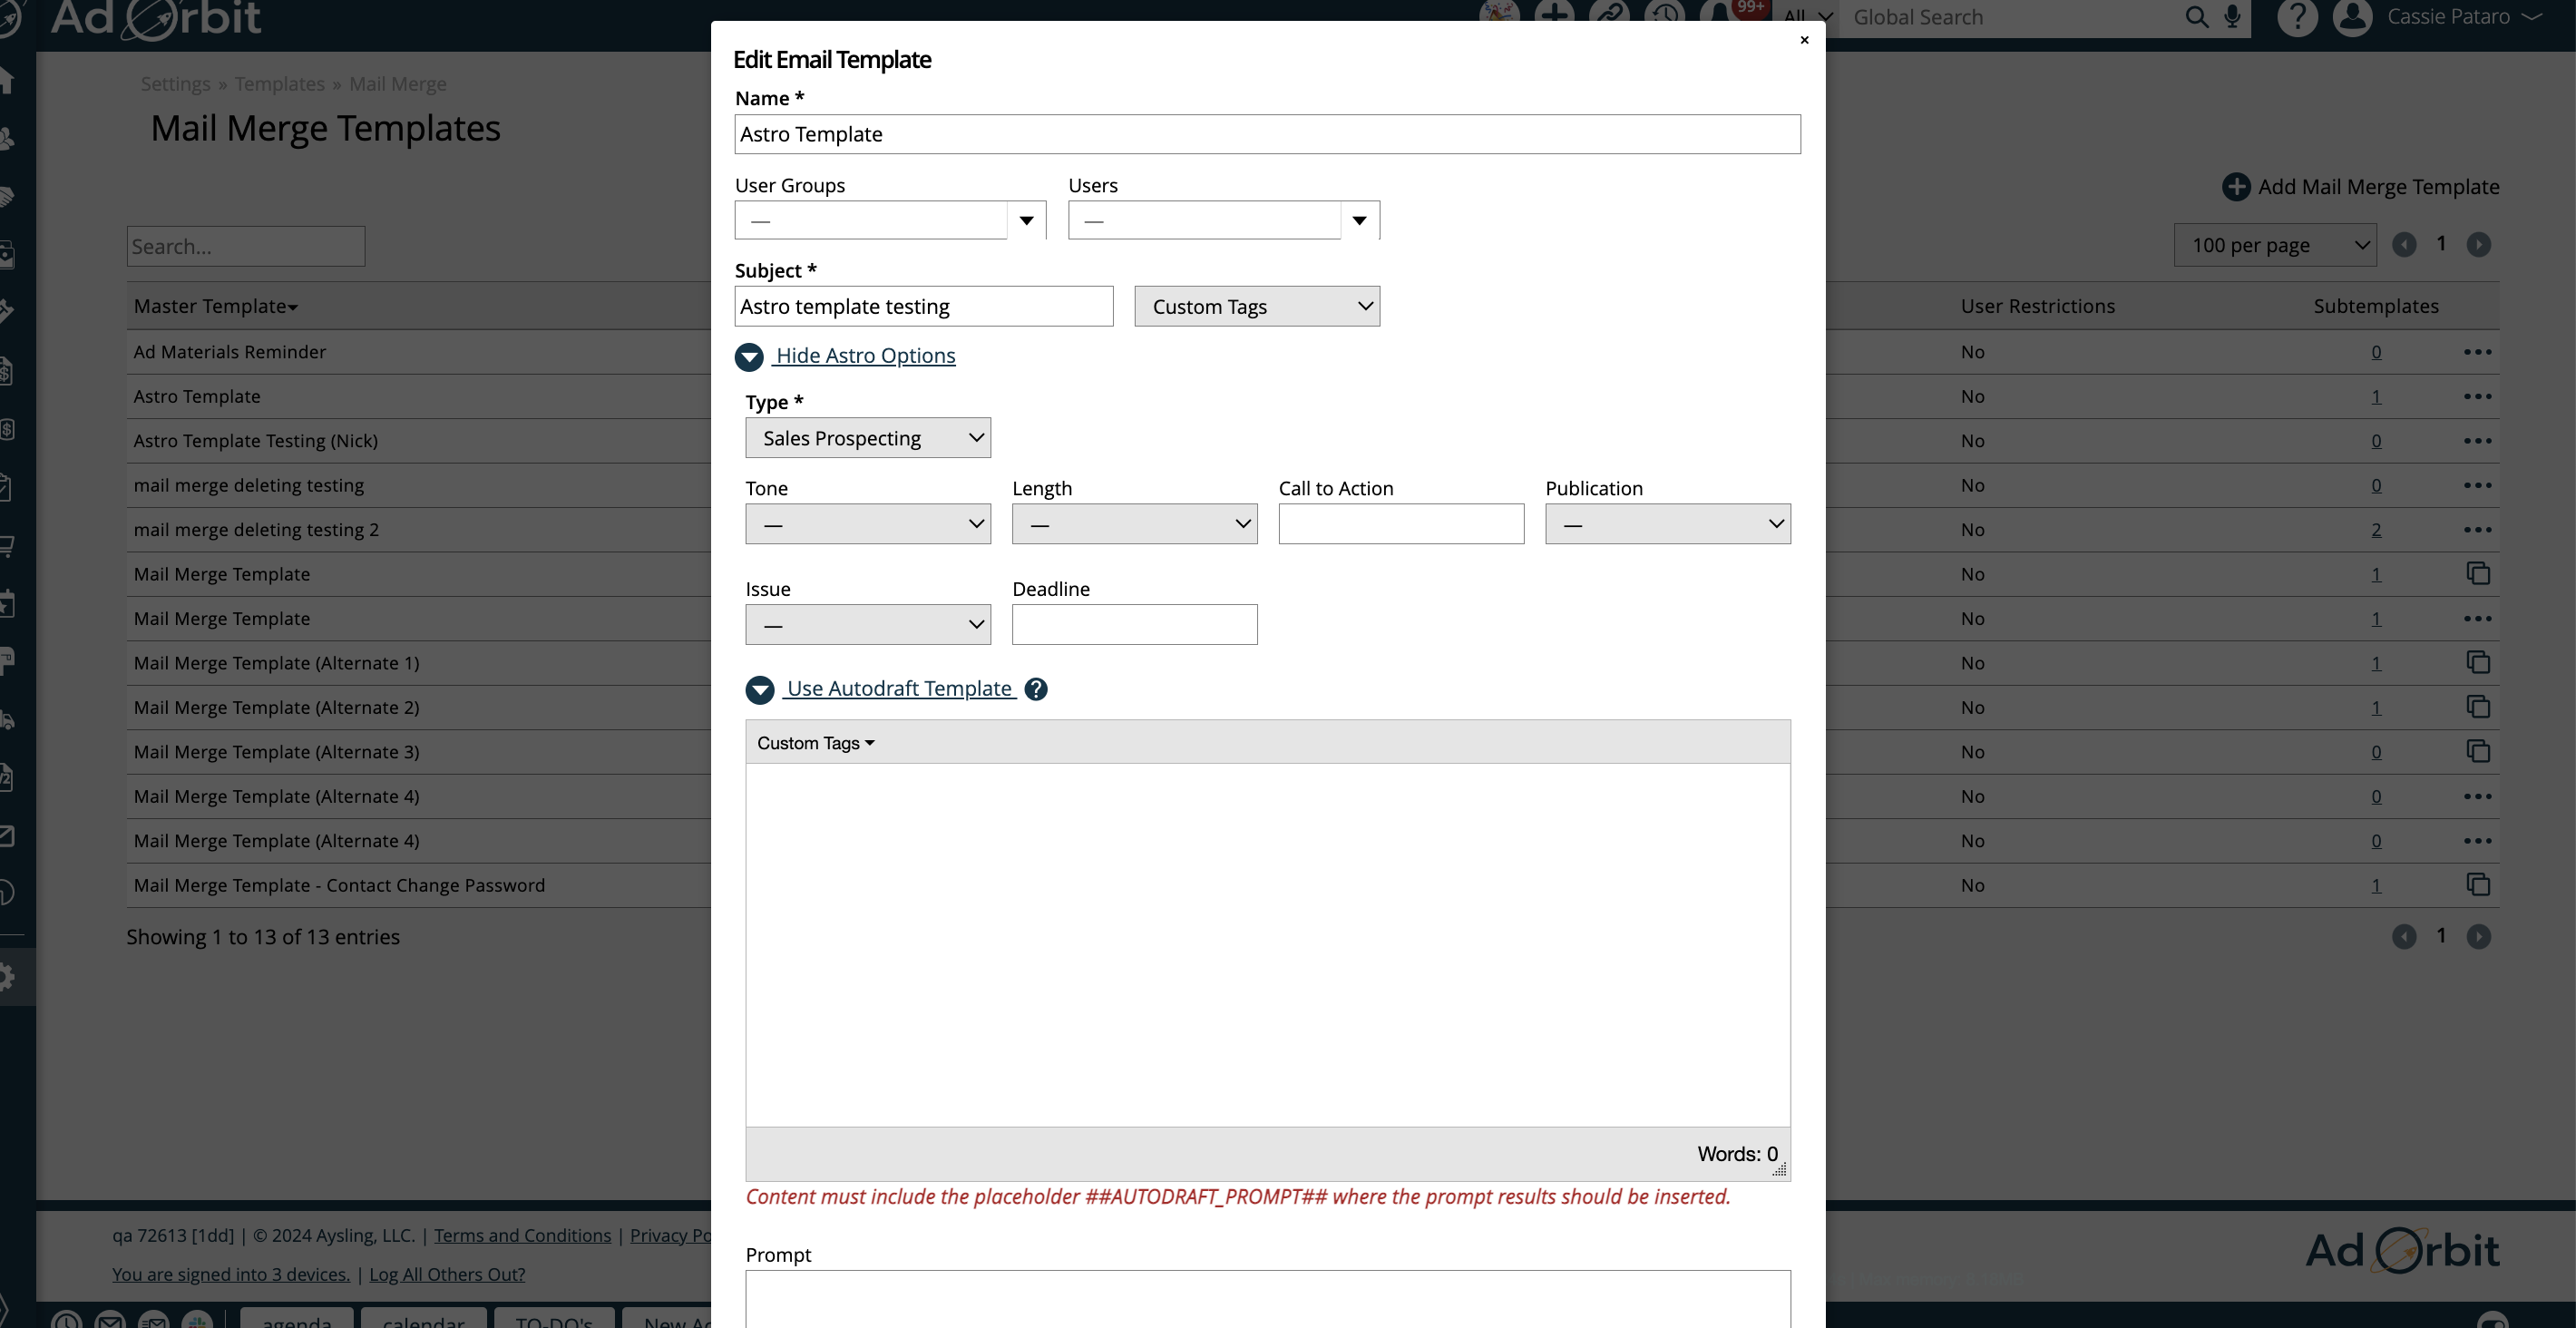Open subtemplates count link for mail merge deleting testing 2
Viewport: 2576px width, 1328px height.
pos(2375,530)
